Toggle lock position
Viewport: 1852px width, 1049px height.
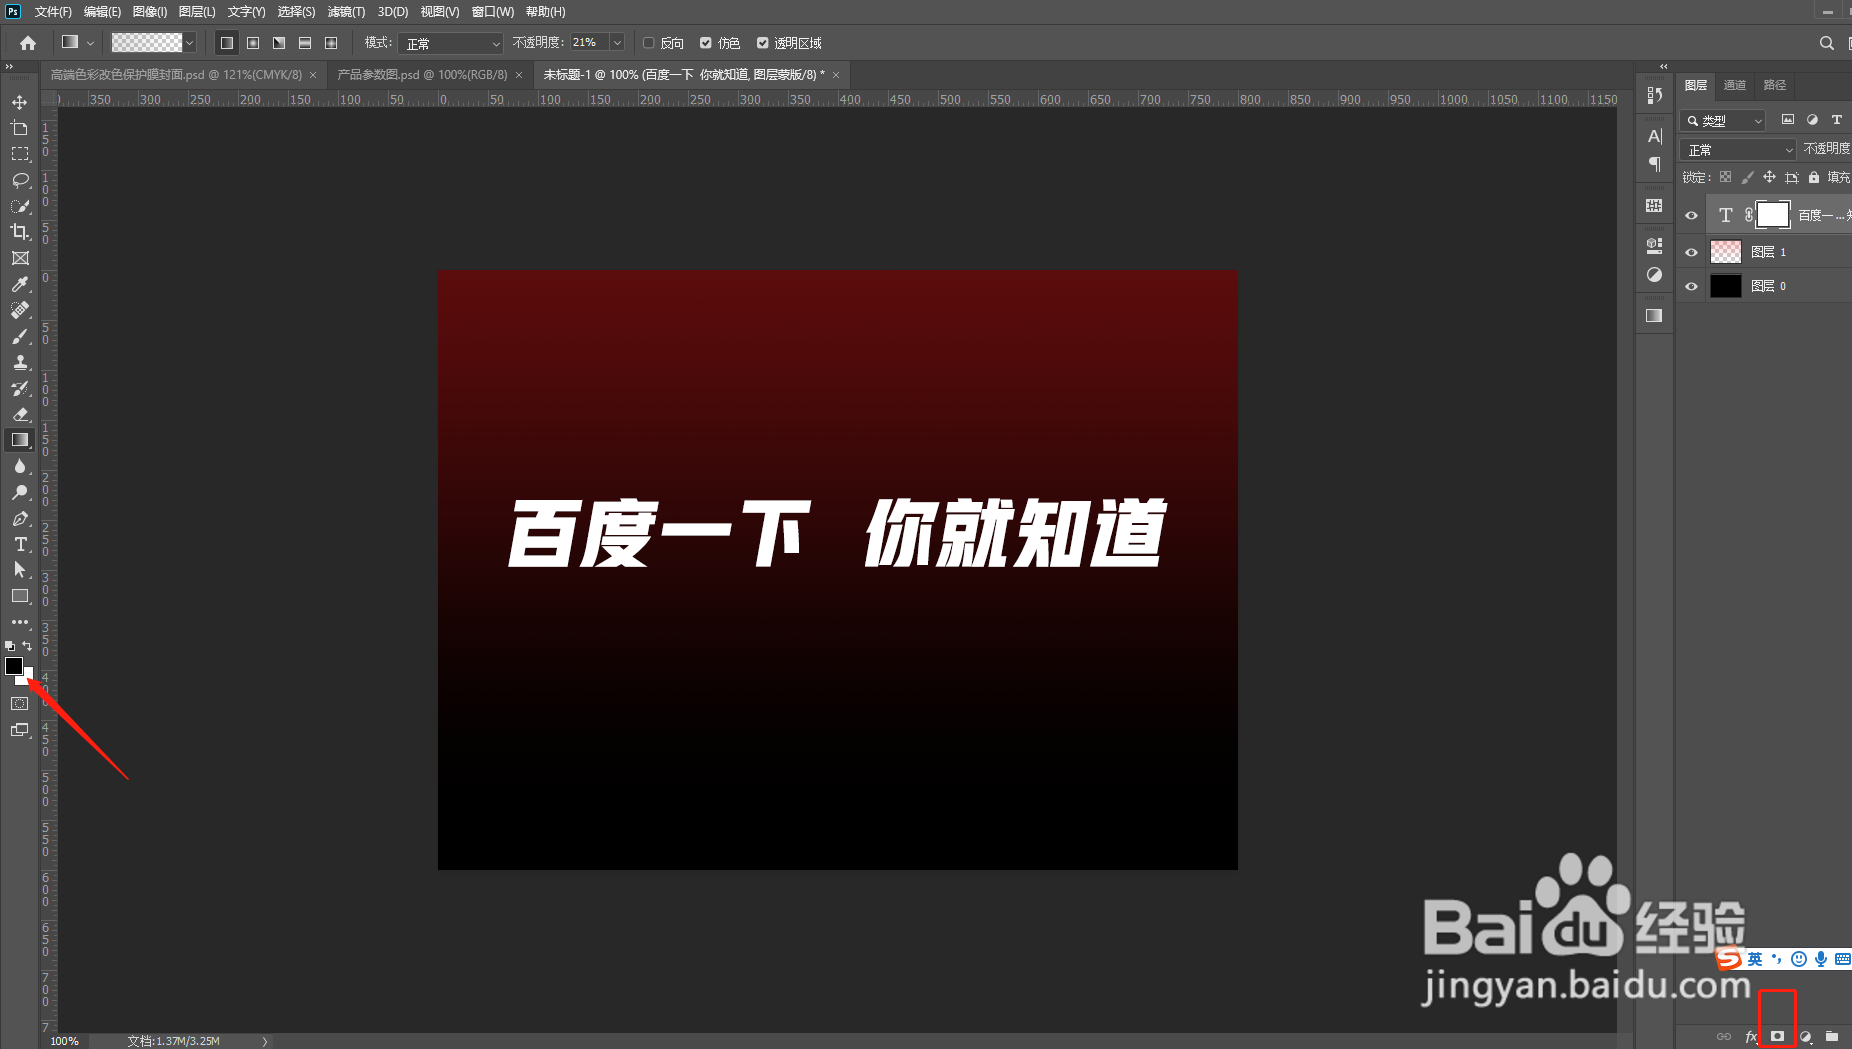tap(1769, 177)
